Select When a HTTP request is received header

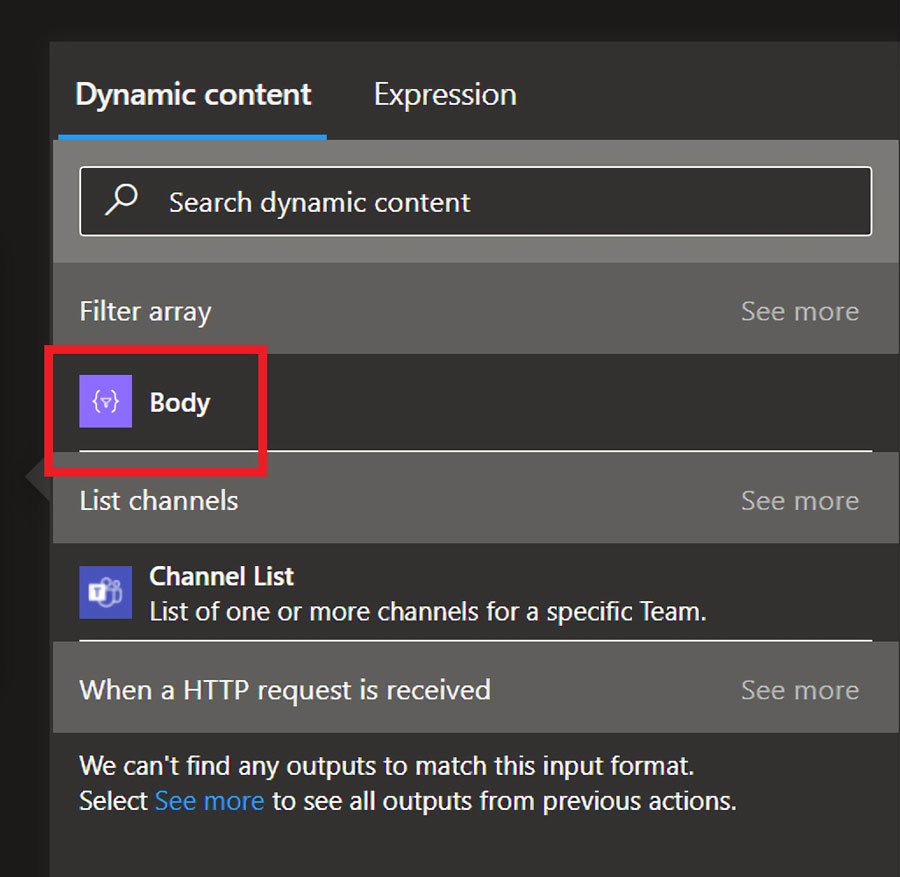click(x=285, y=690)
